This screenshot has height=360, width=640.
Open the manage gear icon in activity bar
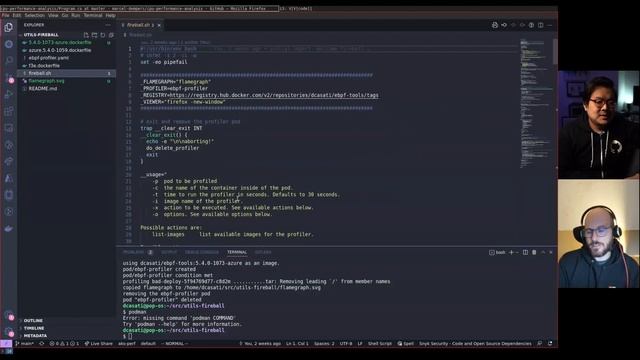tap(9, 332)
